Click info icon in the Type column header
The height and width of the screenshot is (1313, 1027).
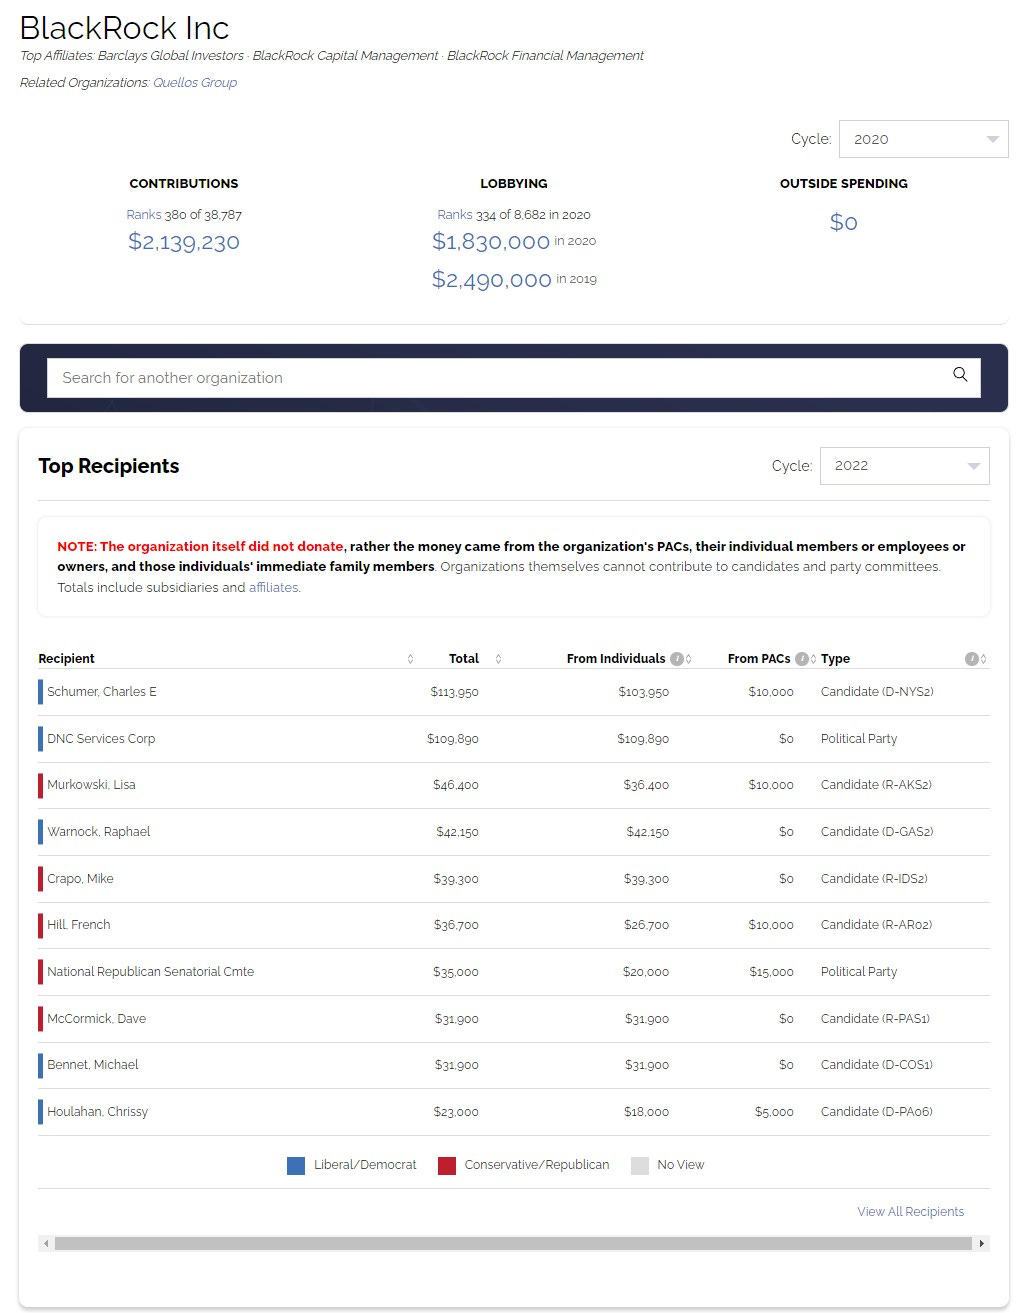coord(971,659)
